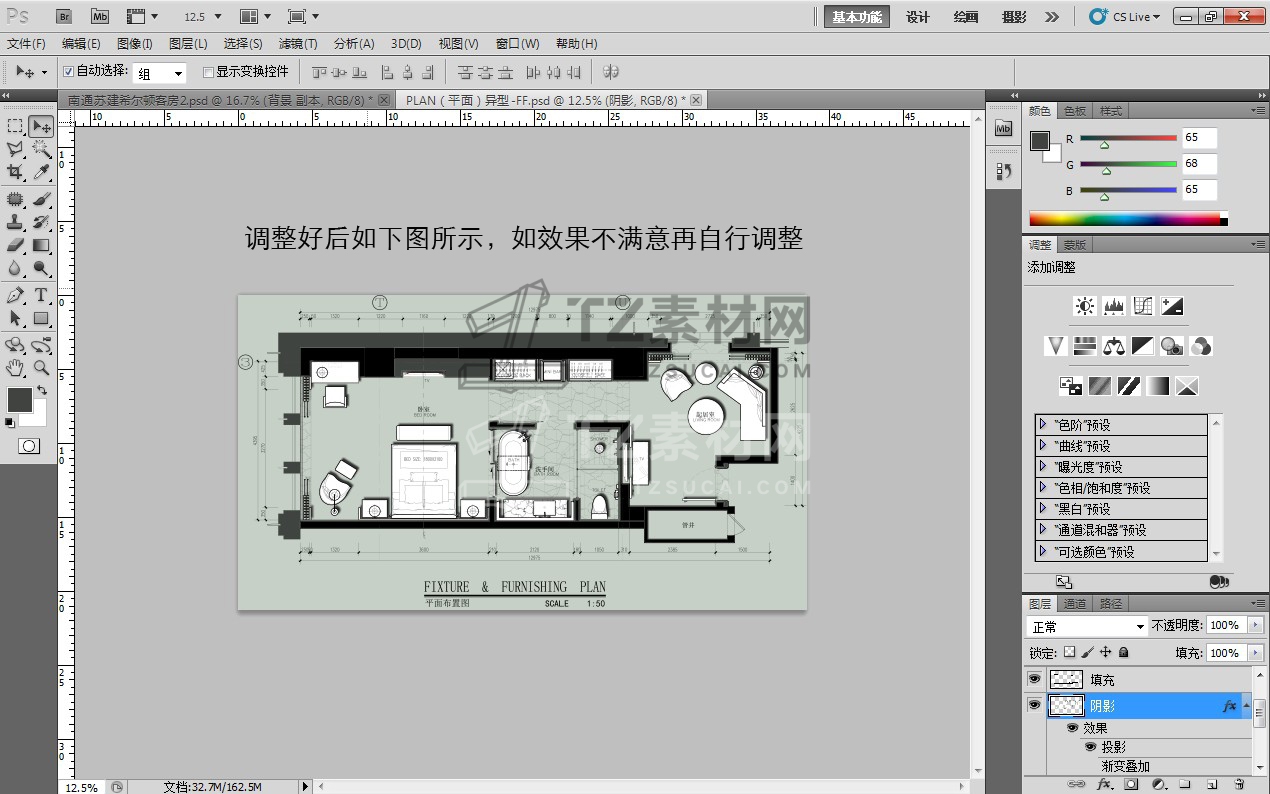Click the foreground color swatch in toolbox

tap(20, 399)
